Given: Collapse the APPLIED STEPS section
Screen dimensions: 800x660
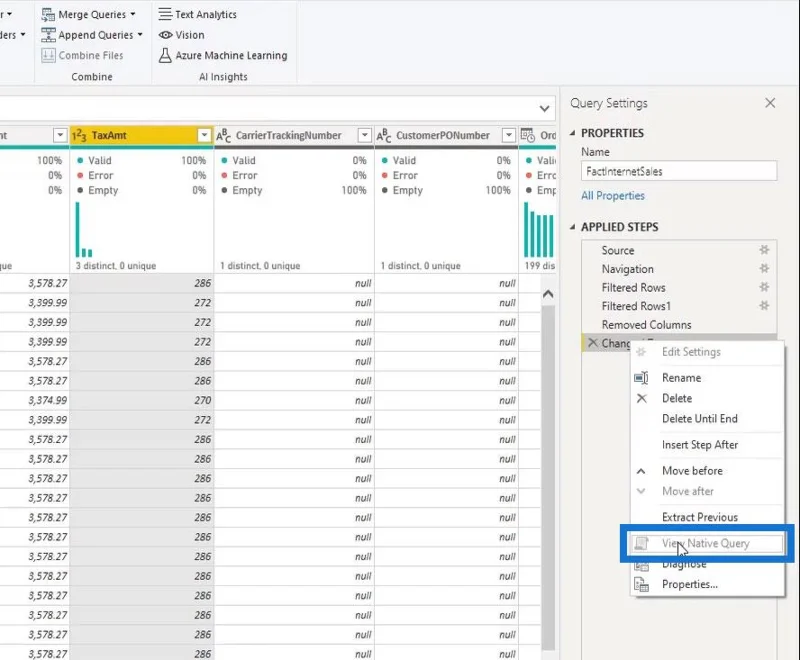Looking at the screenshot, I should pyautogui.click(x=572, y=227).
